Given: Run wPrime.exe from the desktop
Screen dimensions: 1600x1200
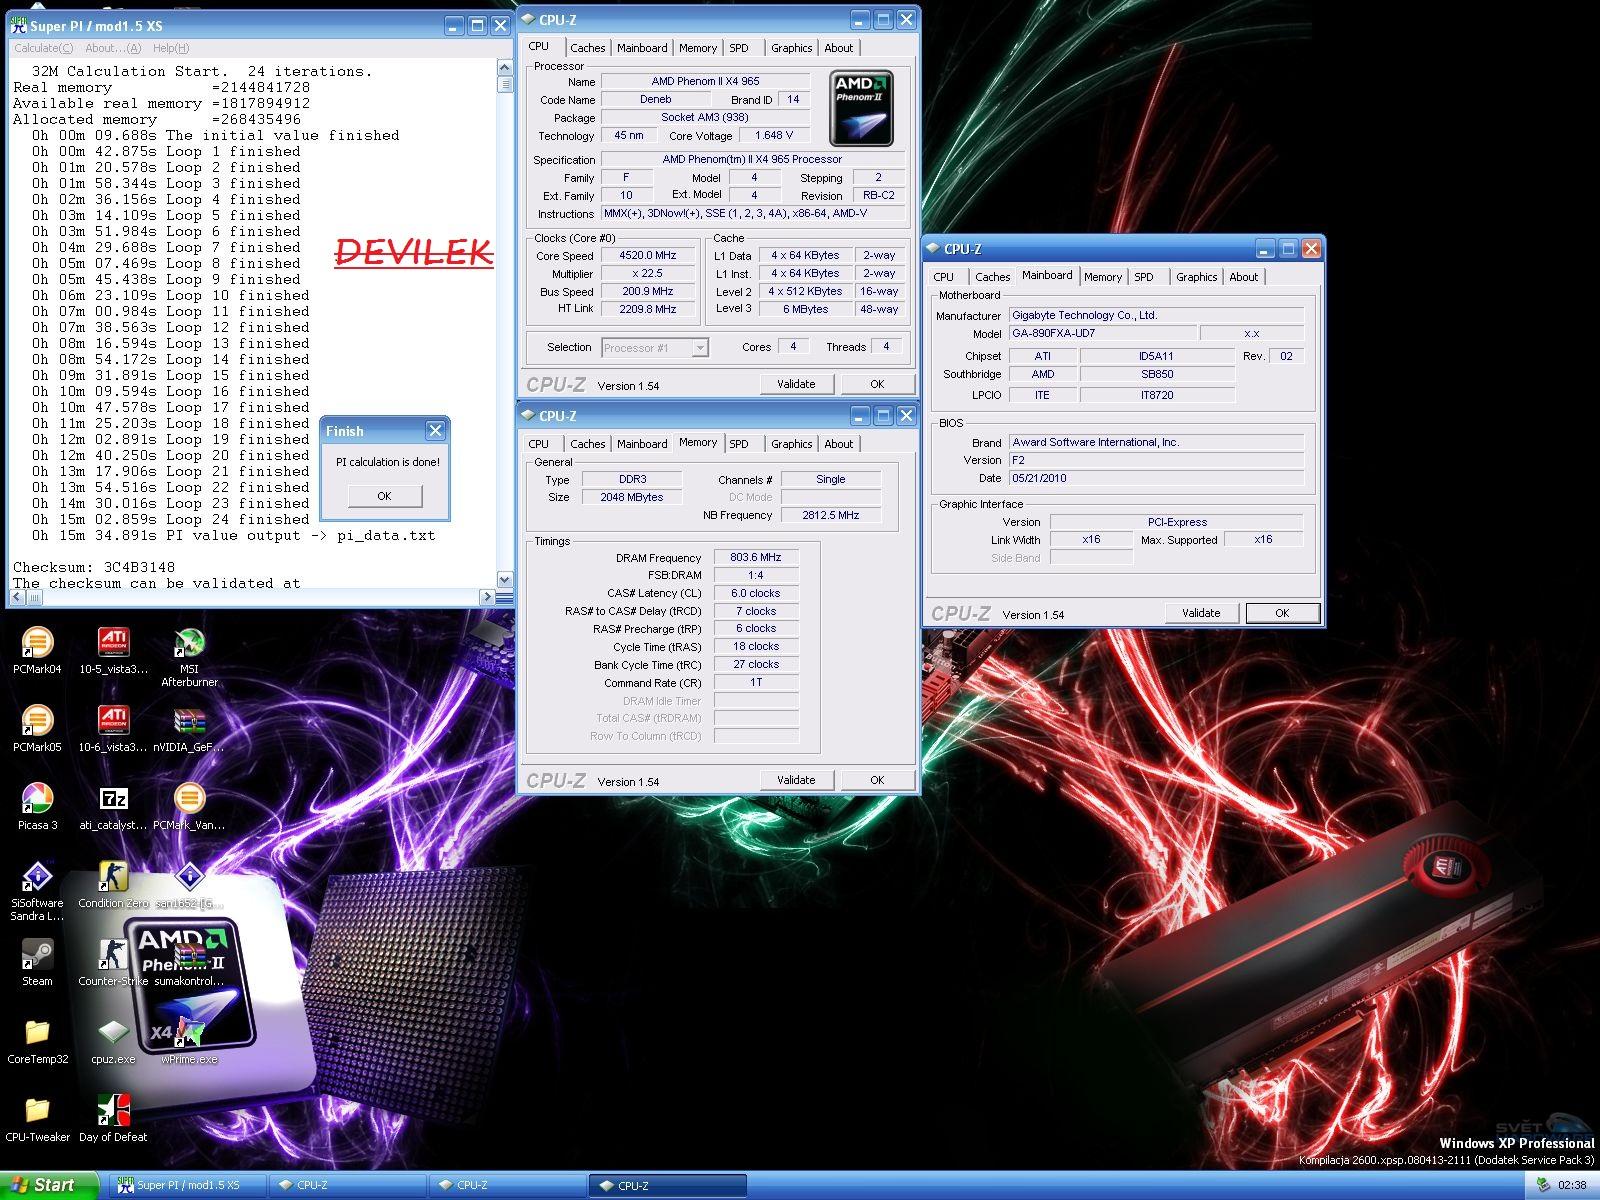Looking at the screenshot, I should 189,1041.
